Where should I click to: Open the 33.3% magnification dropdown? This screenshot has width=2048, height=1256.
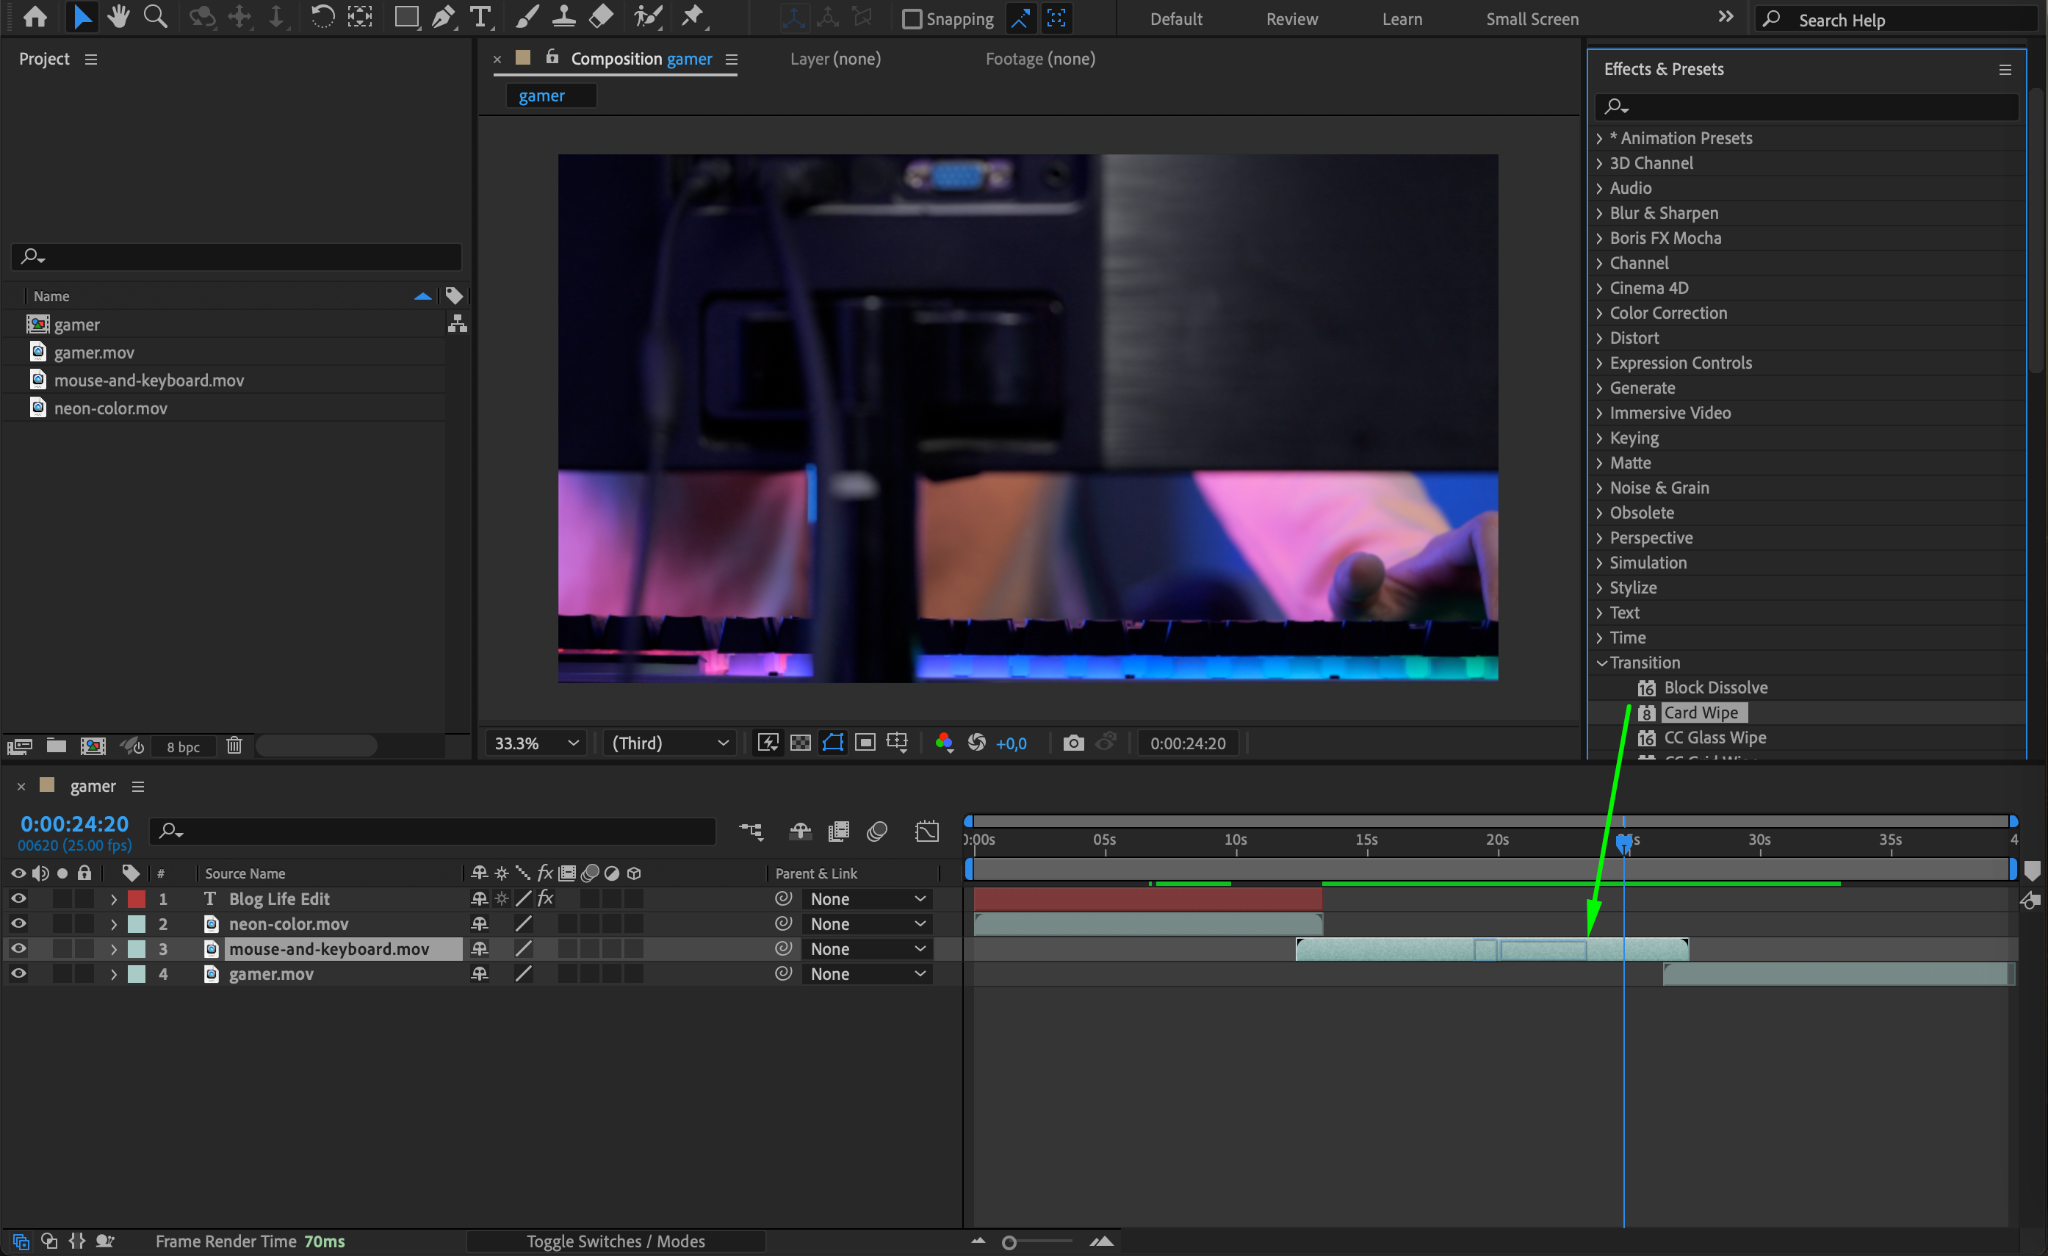(x=536, y=743)
